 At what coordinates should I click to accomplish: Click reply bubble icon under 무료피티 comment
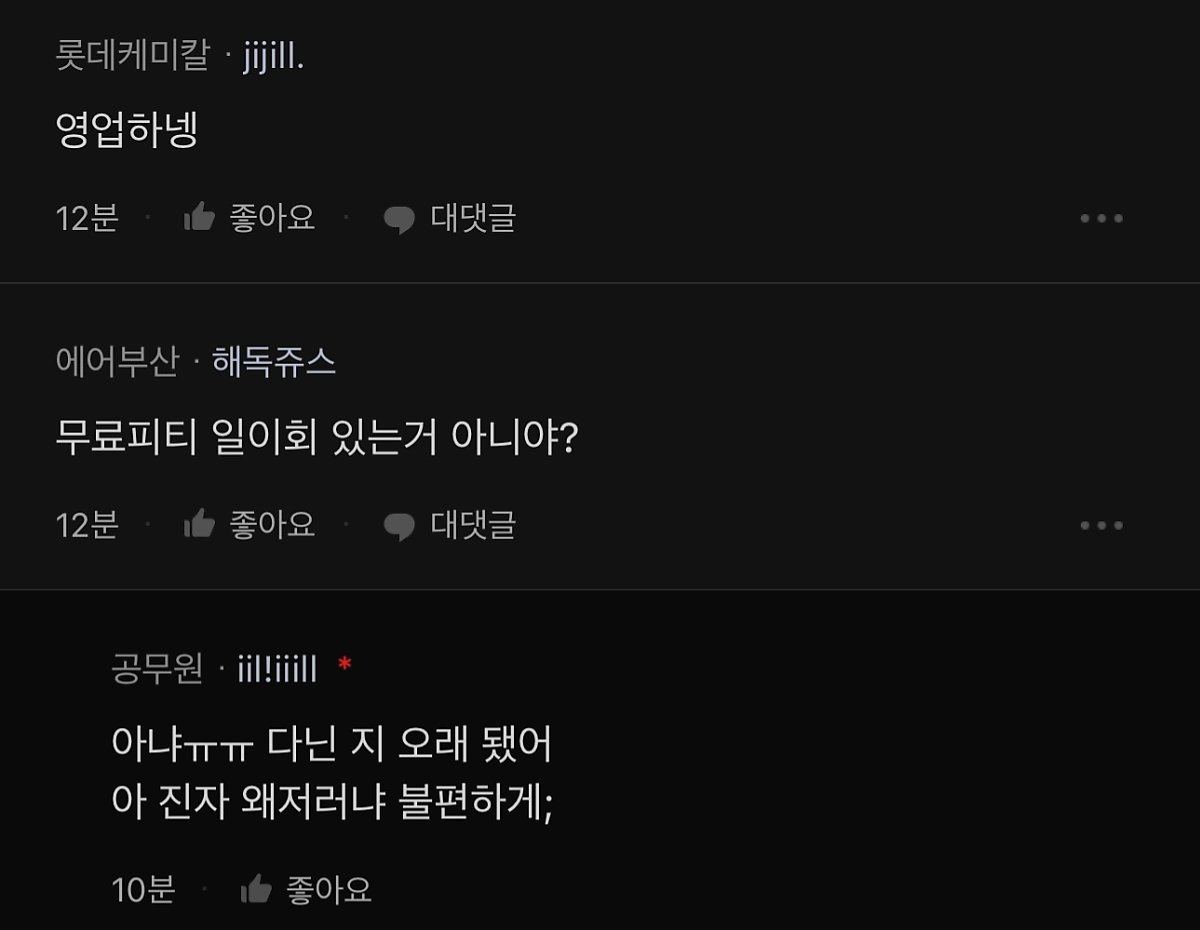[x=399, y=526]
